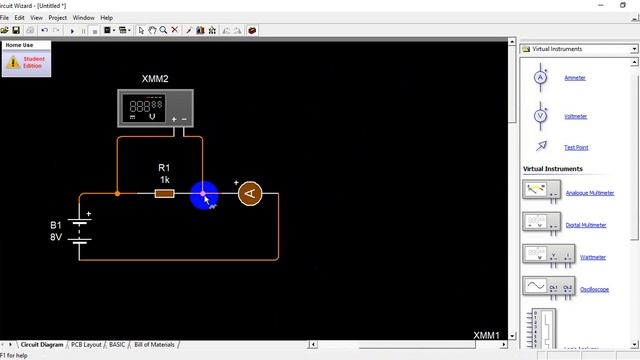The image size is (640, 360).
Task: Expand the Virtual Instruments gallery dropdown
Action: [634, 49]
